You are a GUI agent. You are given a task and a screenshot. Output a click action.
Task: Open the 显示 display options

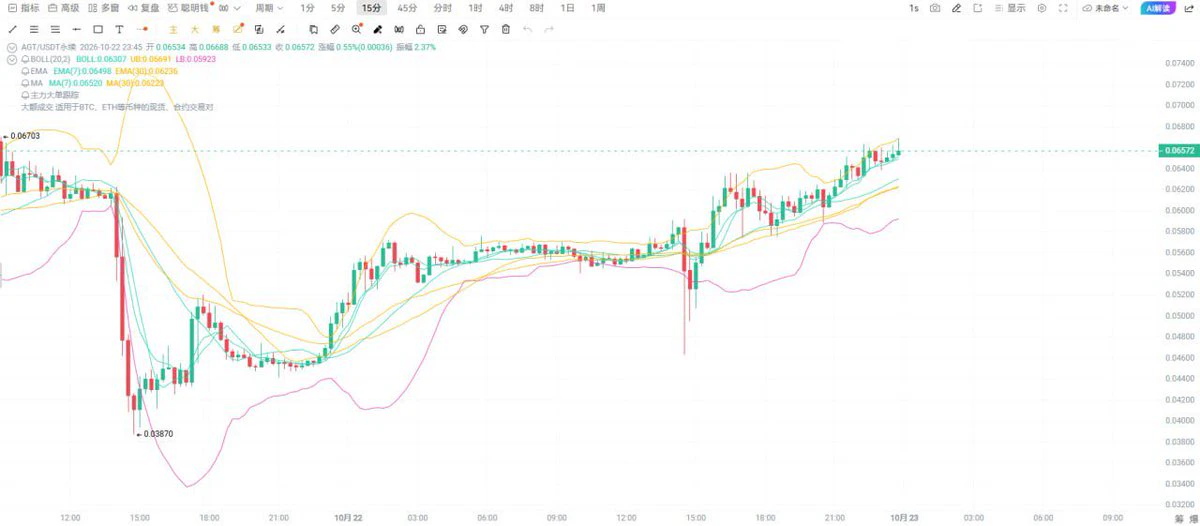[x=1009, y=8]
